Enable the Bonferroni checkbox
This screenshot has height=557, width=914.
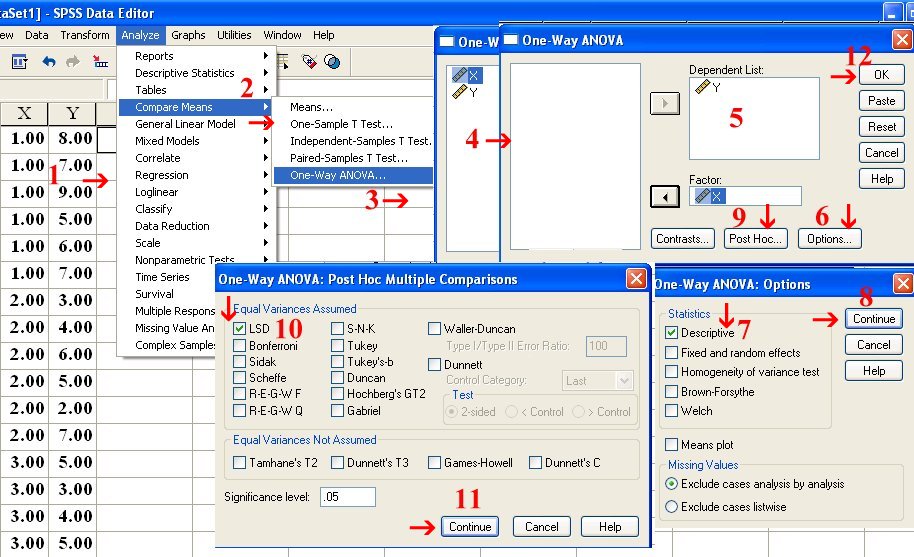pos(239,346)
